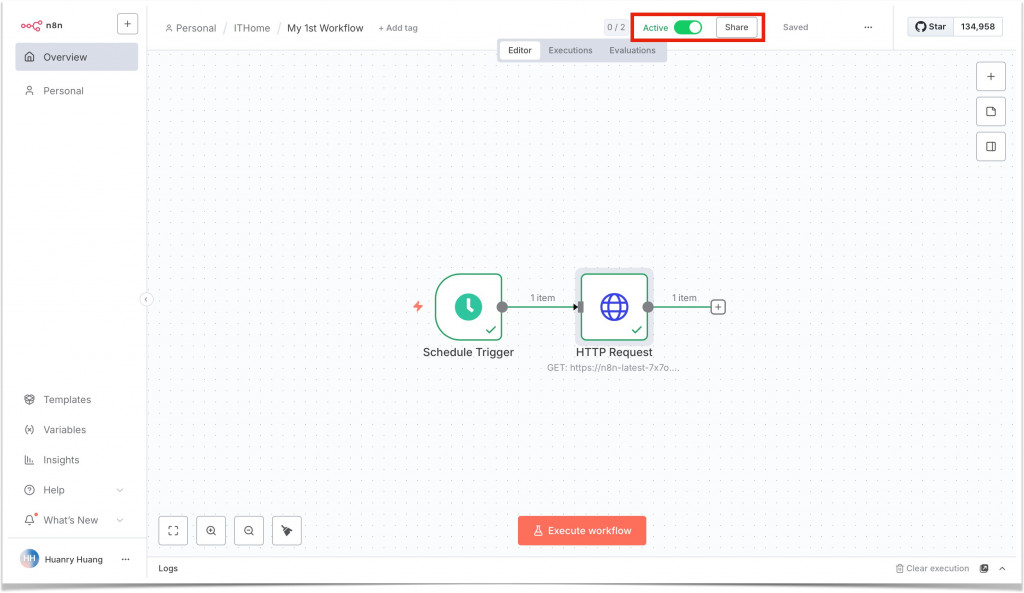Click the Logs panel label
1024x593 pixels.
(x=168, y=568)
